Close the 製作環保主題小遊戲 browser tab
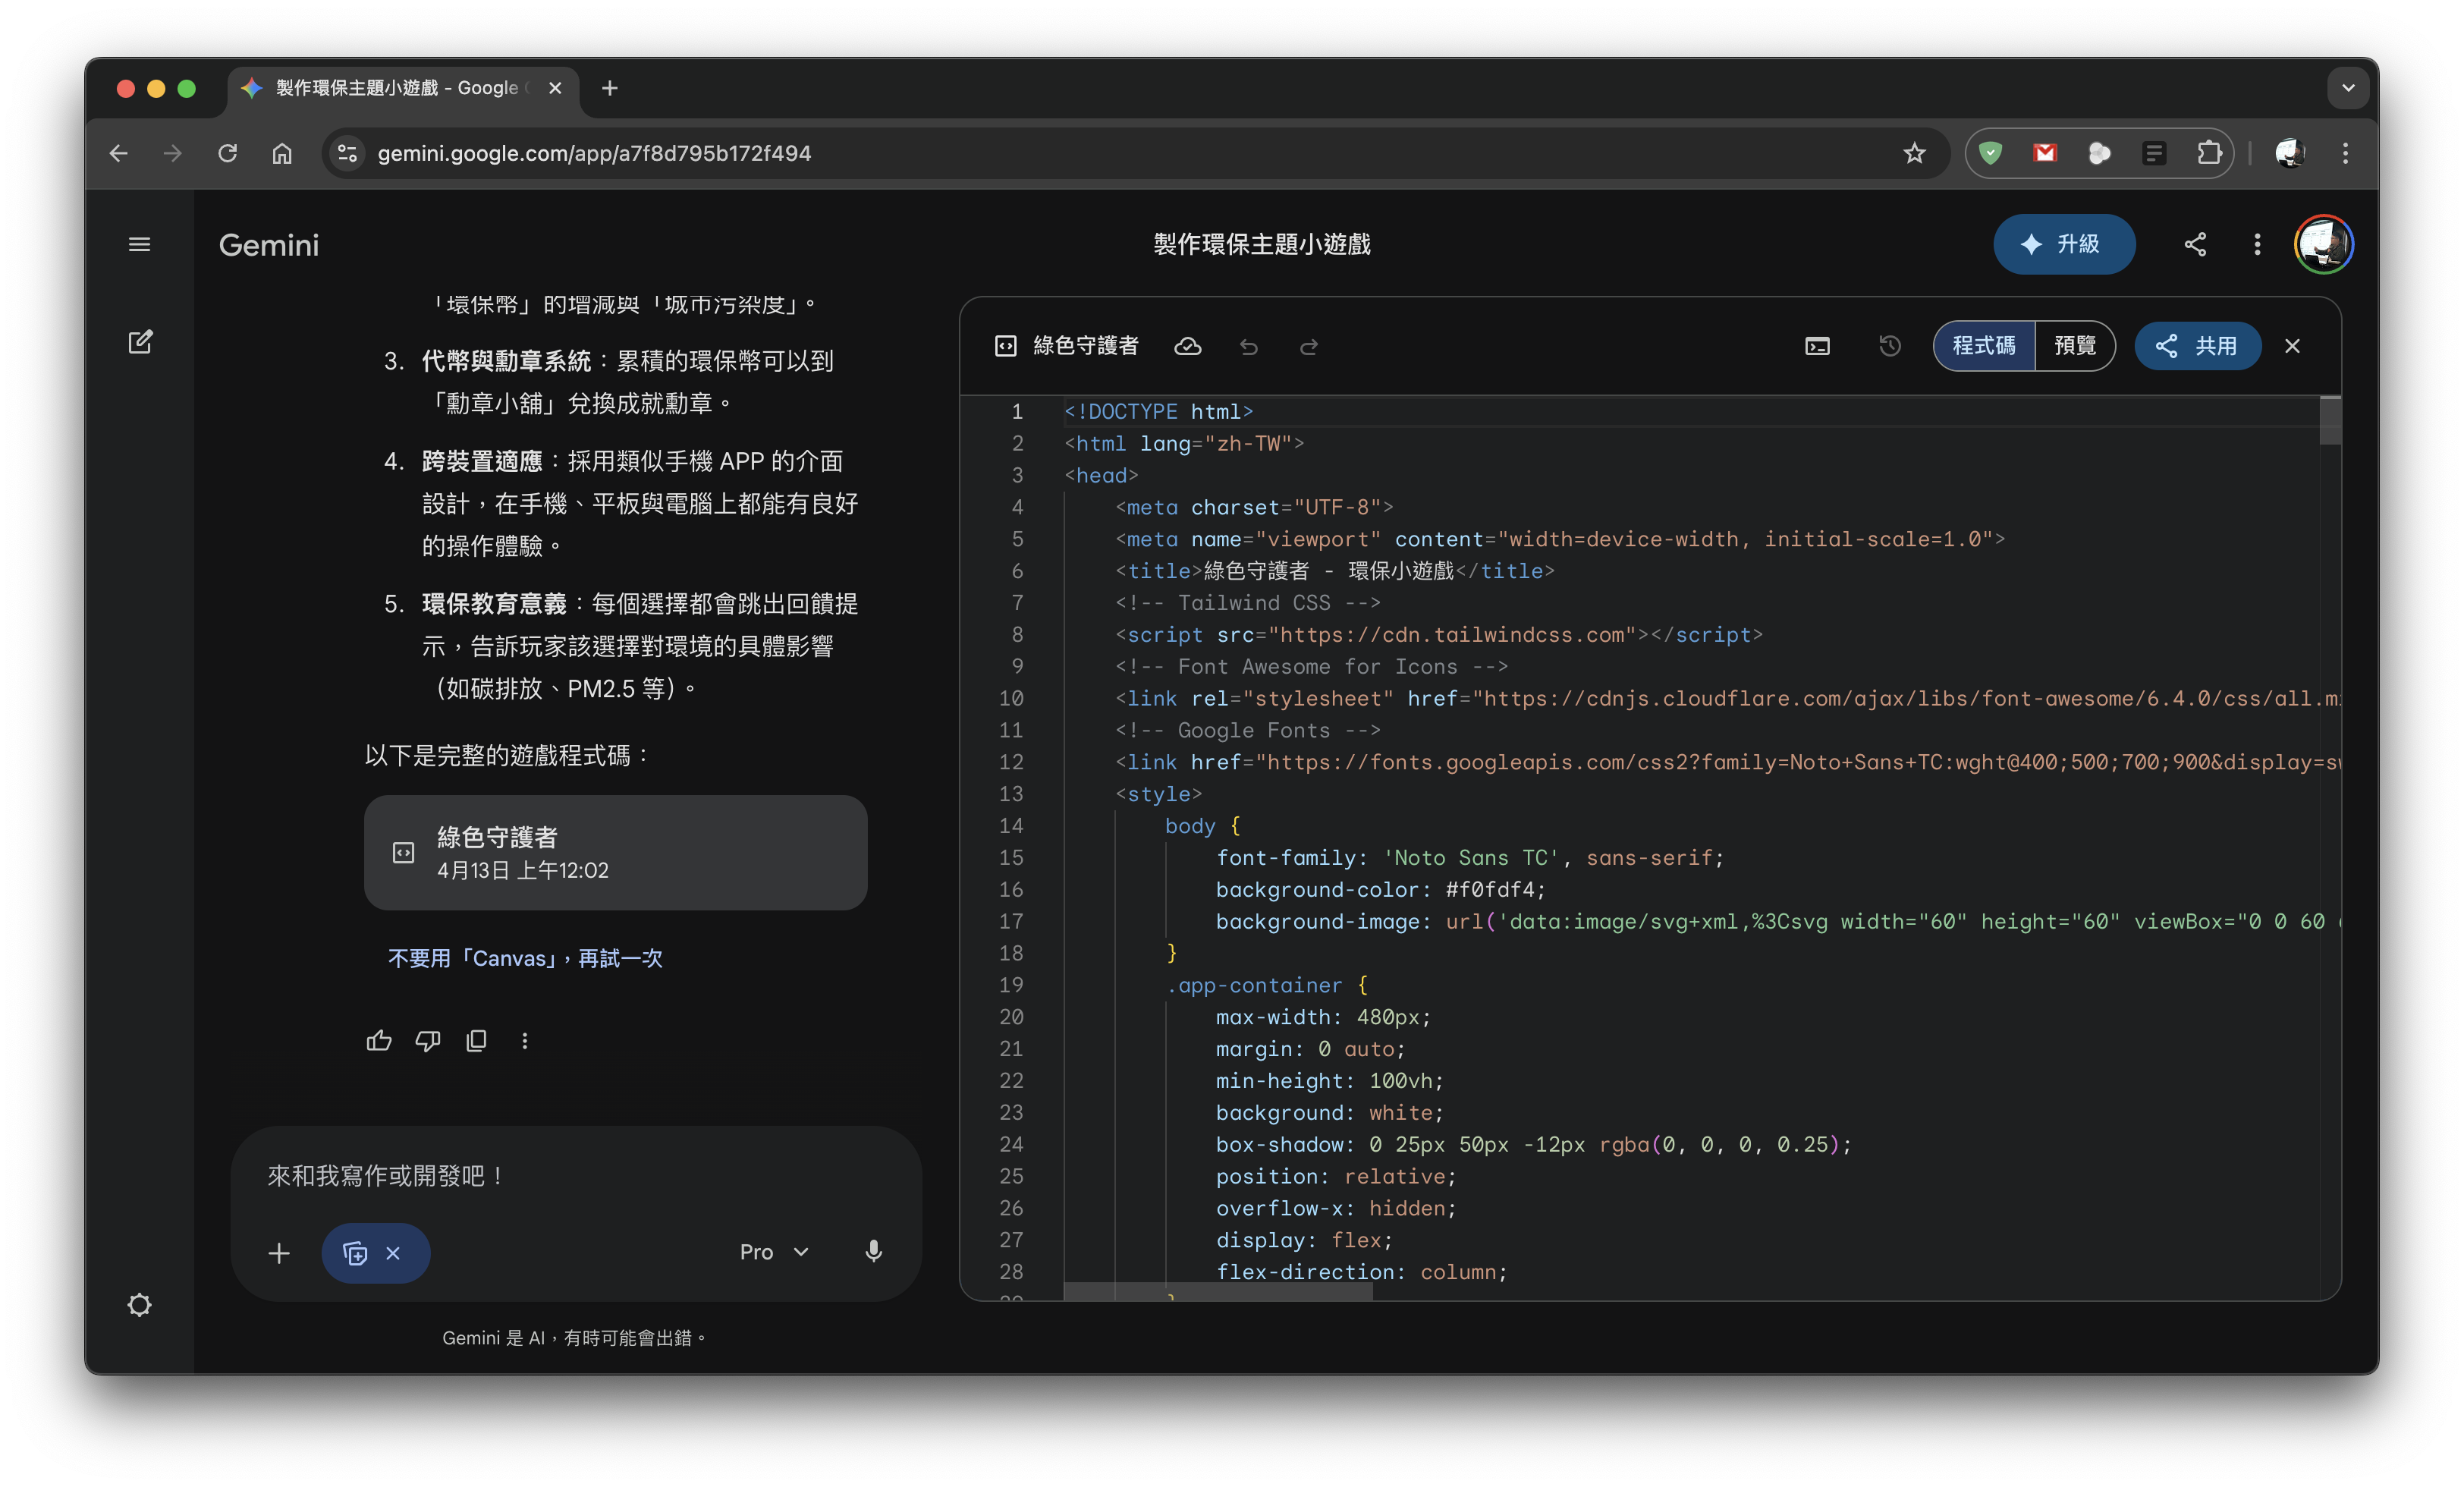This screenshot has height=1487, width=2464. coord(555,88)
